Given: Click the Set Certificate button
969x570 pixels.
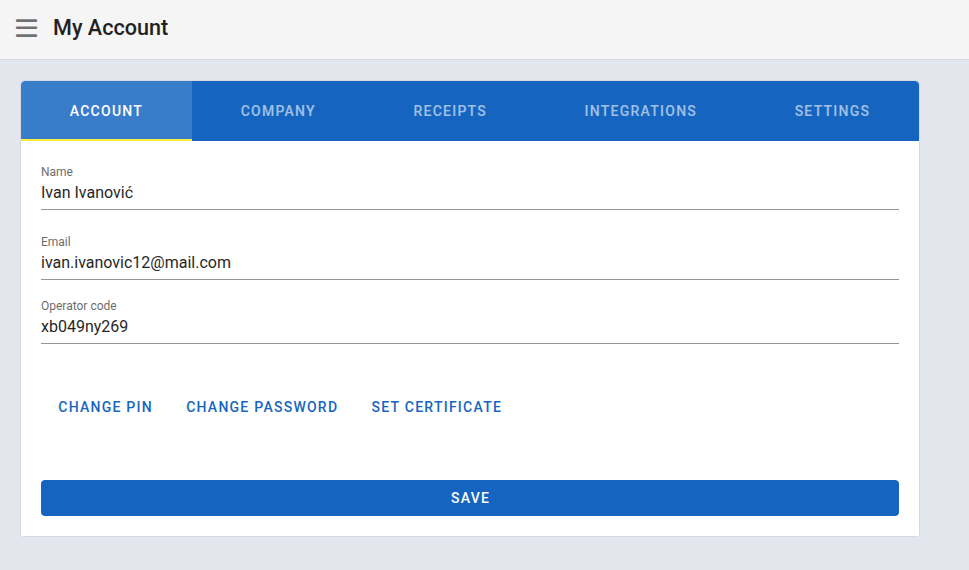Looking at the screenshot, I should tap(436, 407).
